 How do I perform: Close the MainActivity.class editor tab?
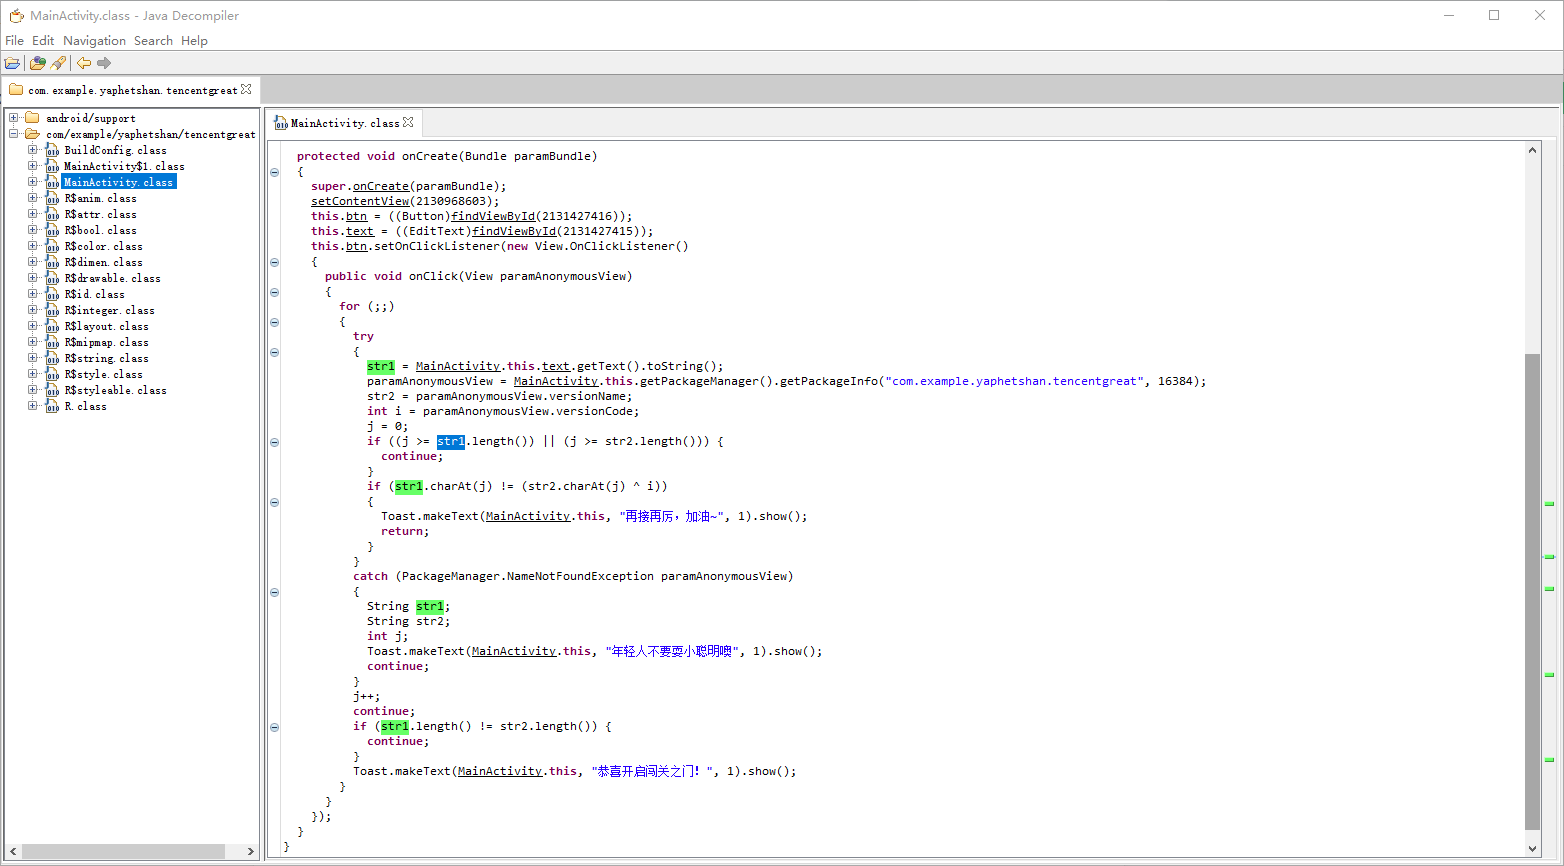click(x=408, y=122)
